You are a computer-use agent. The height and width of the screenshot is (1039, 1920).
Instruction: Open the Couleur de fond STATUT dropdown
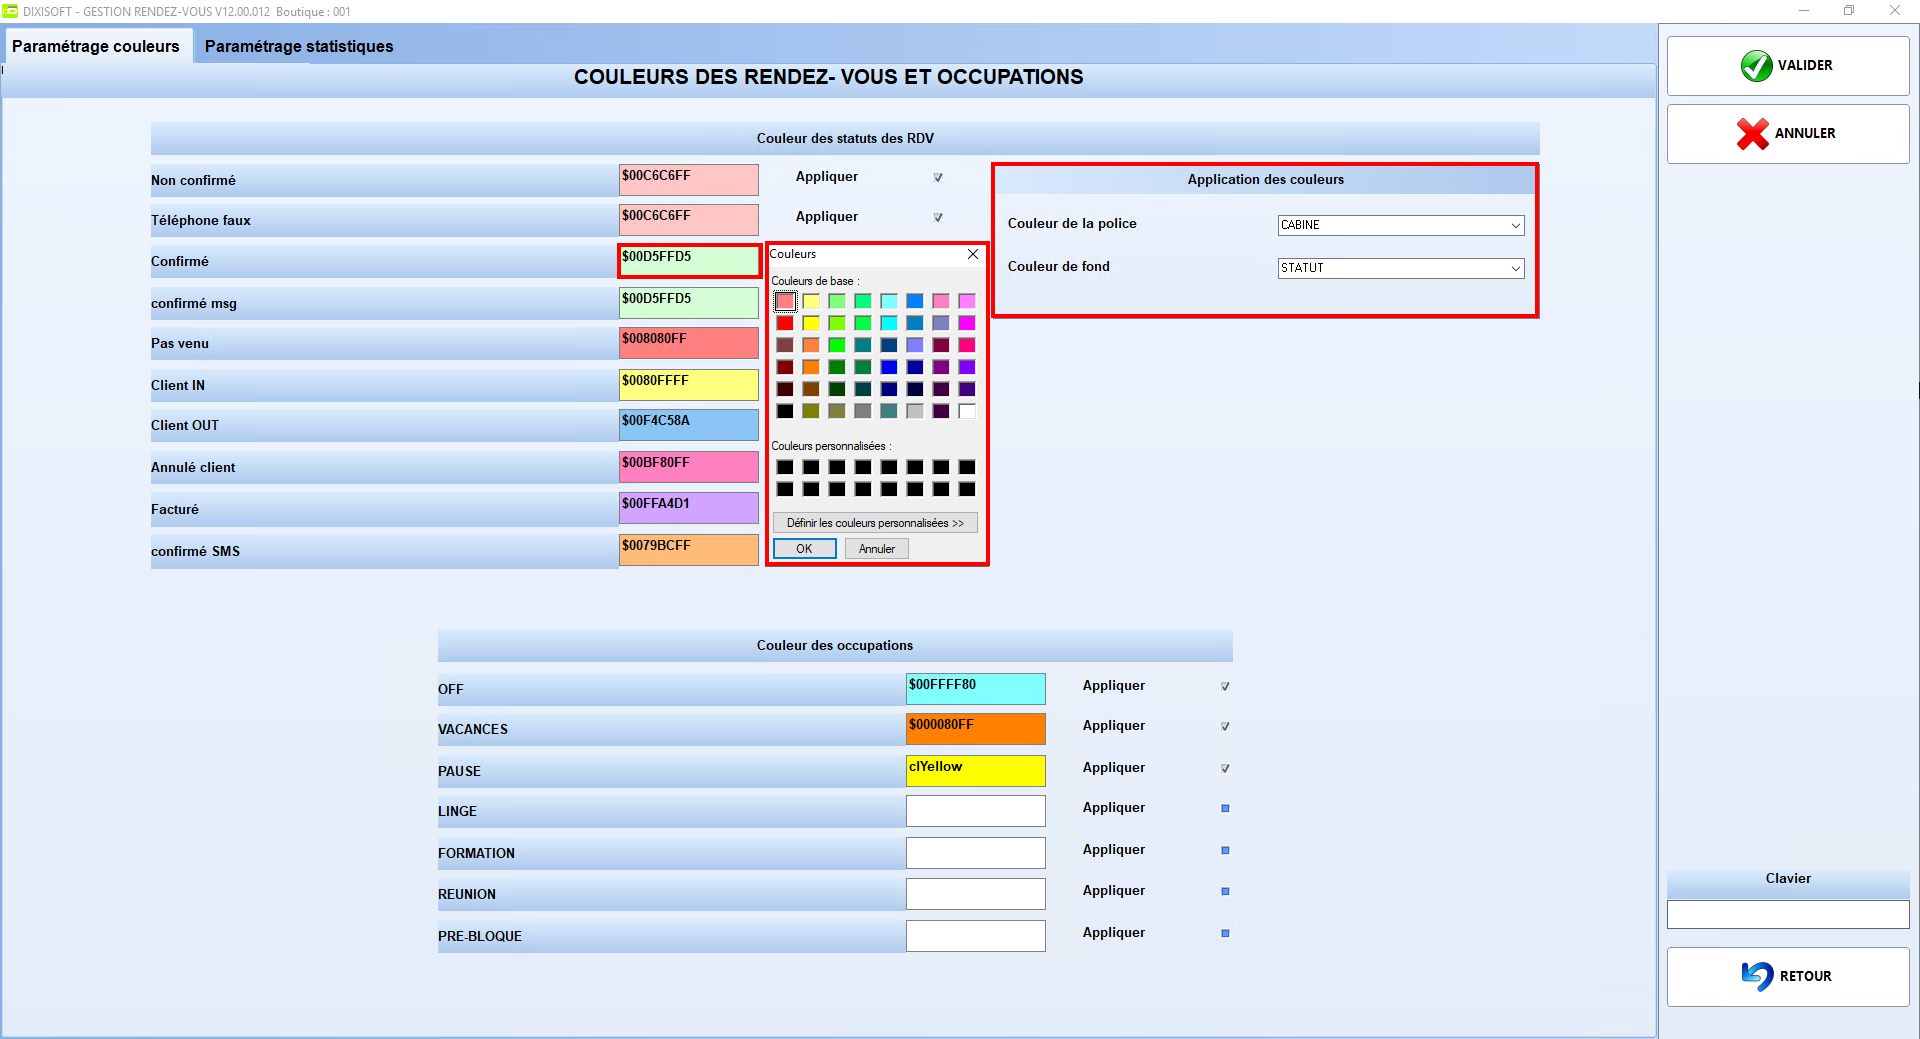tap(1401, 268)
